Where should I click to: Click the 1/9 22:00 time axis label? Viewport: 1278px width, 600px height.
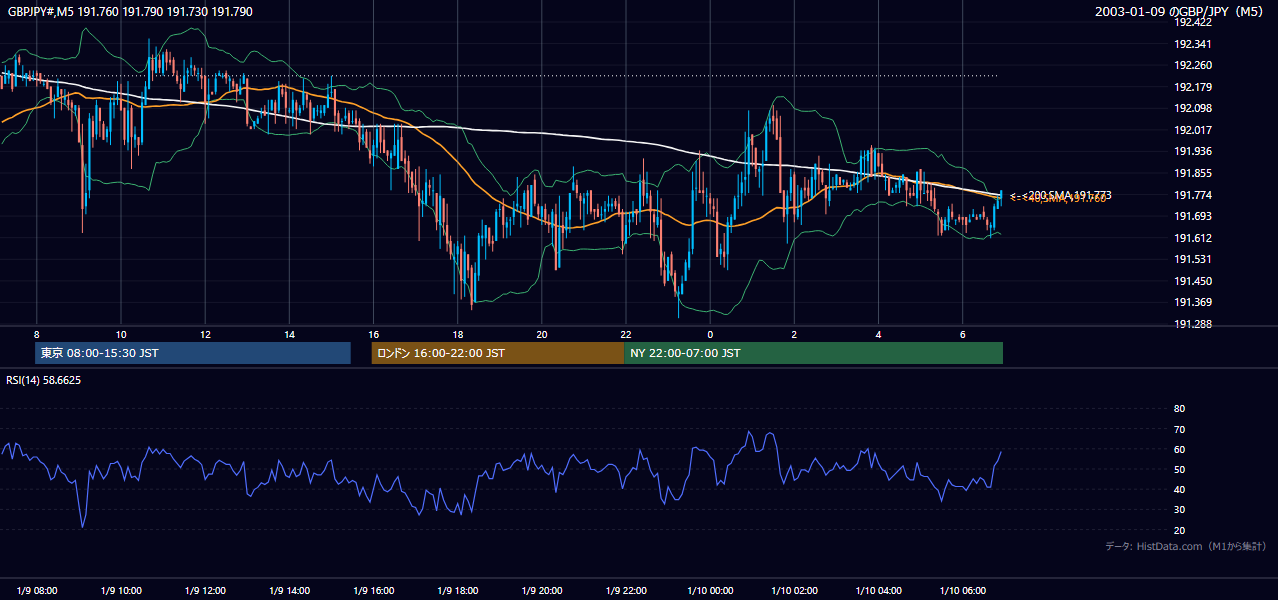[626, 590]
